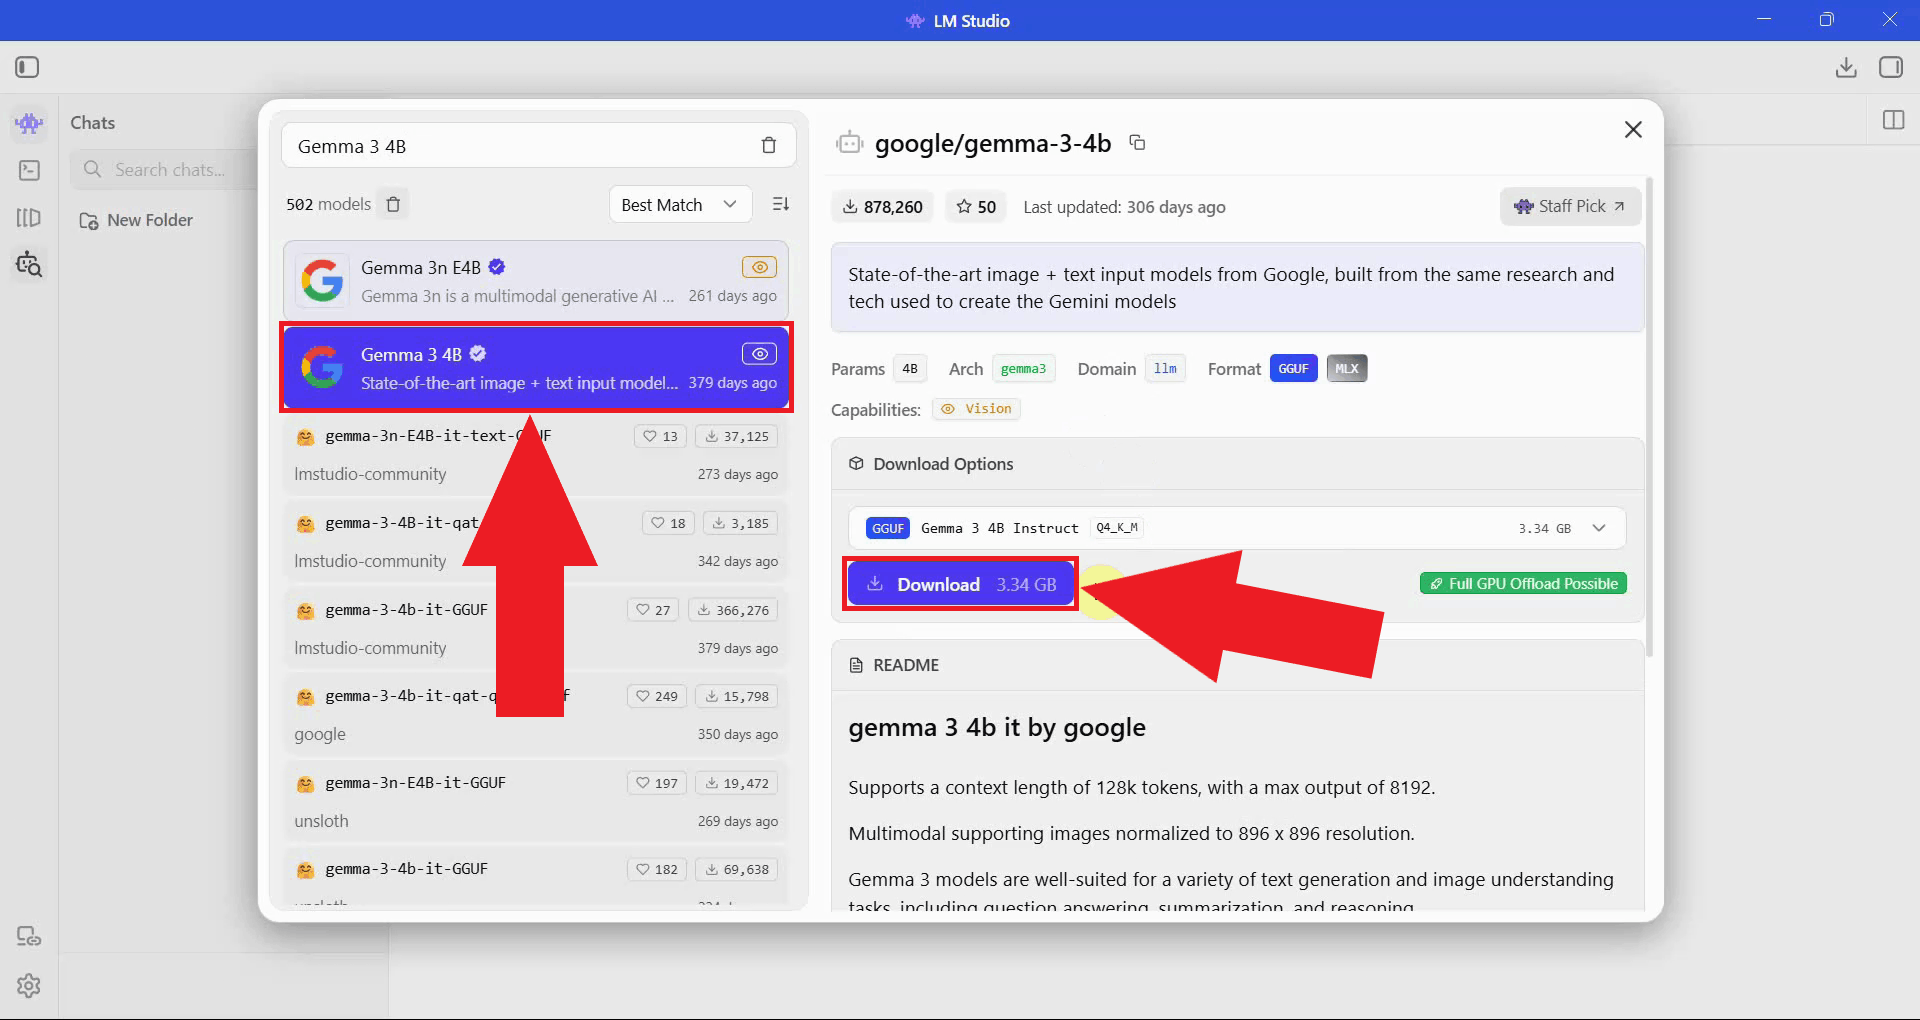The image size is (1920, 1020).
Task: Open the Downloads icon in top toolbar
Action: (x=1846, y=67)
